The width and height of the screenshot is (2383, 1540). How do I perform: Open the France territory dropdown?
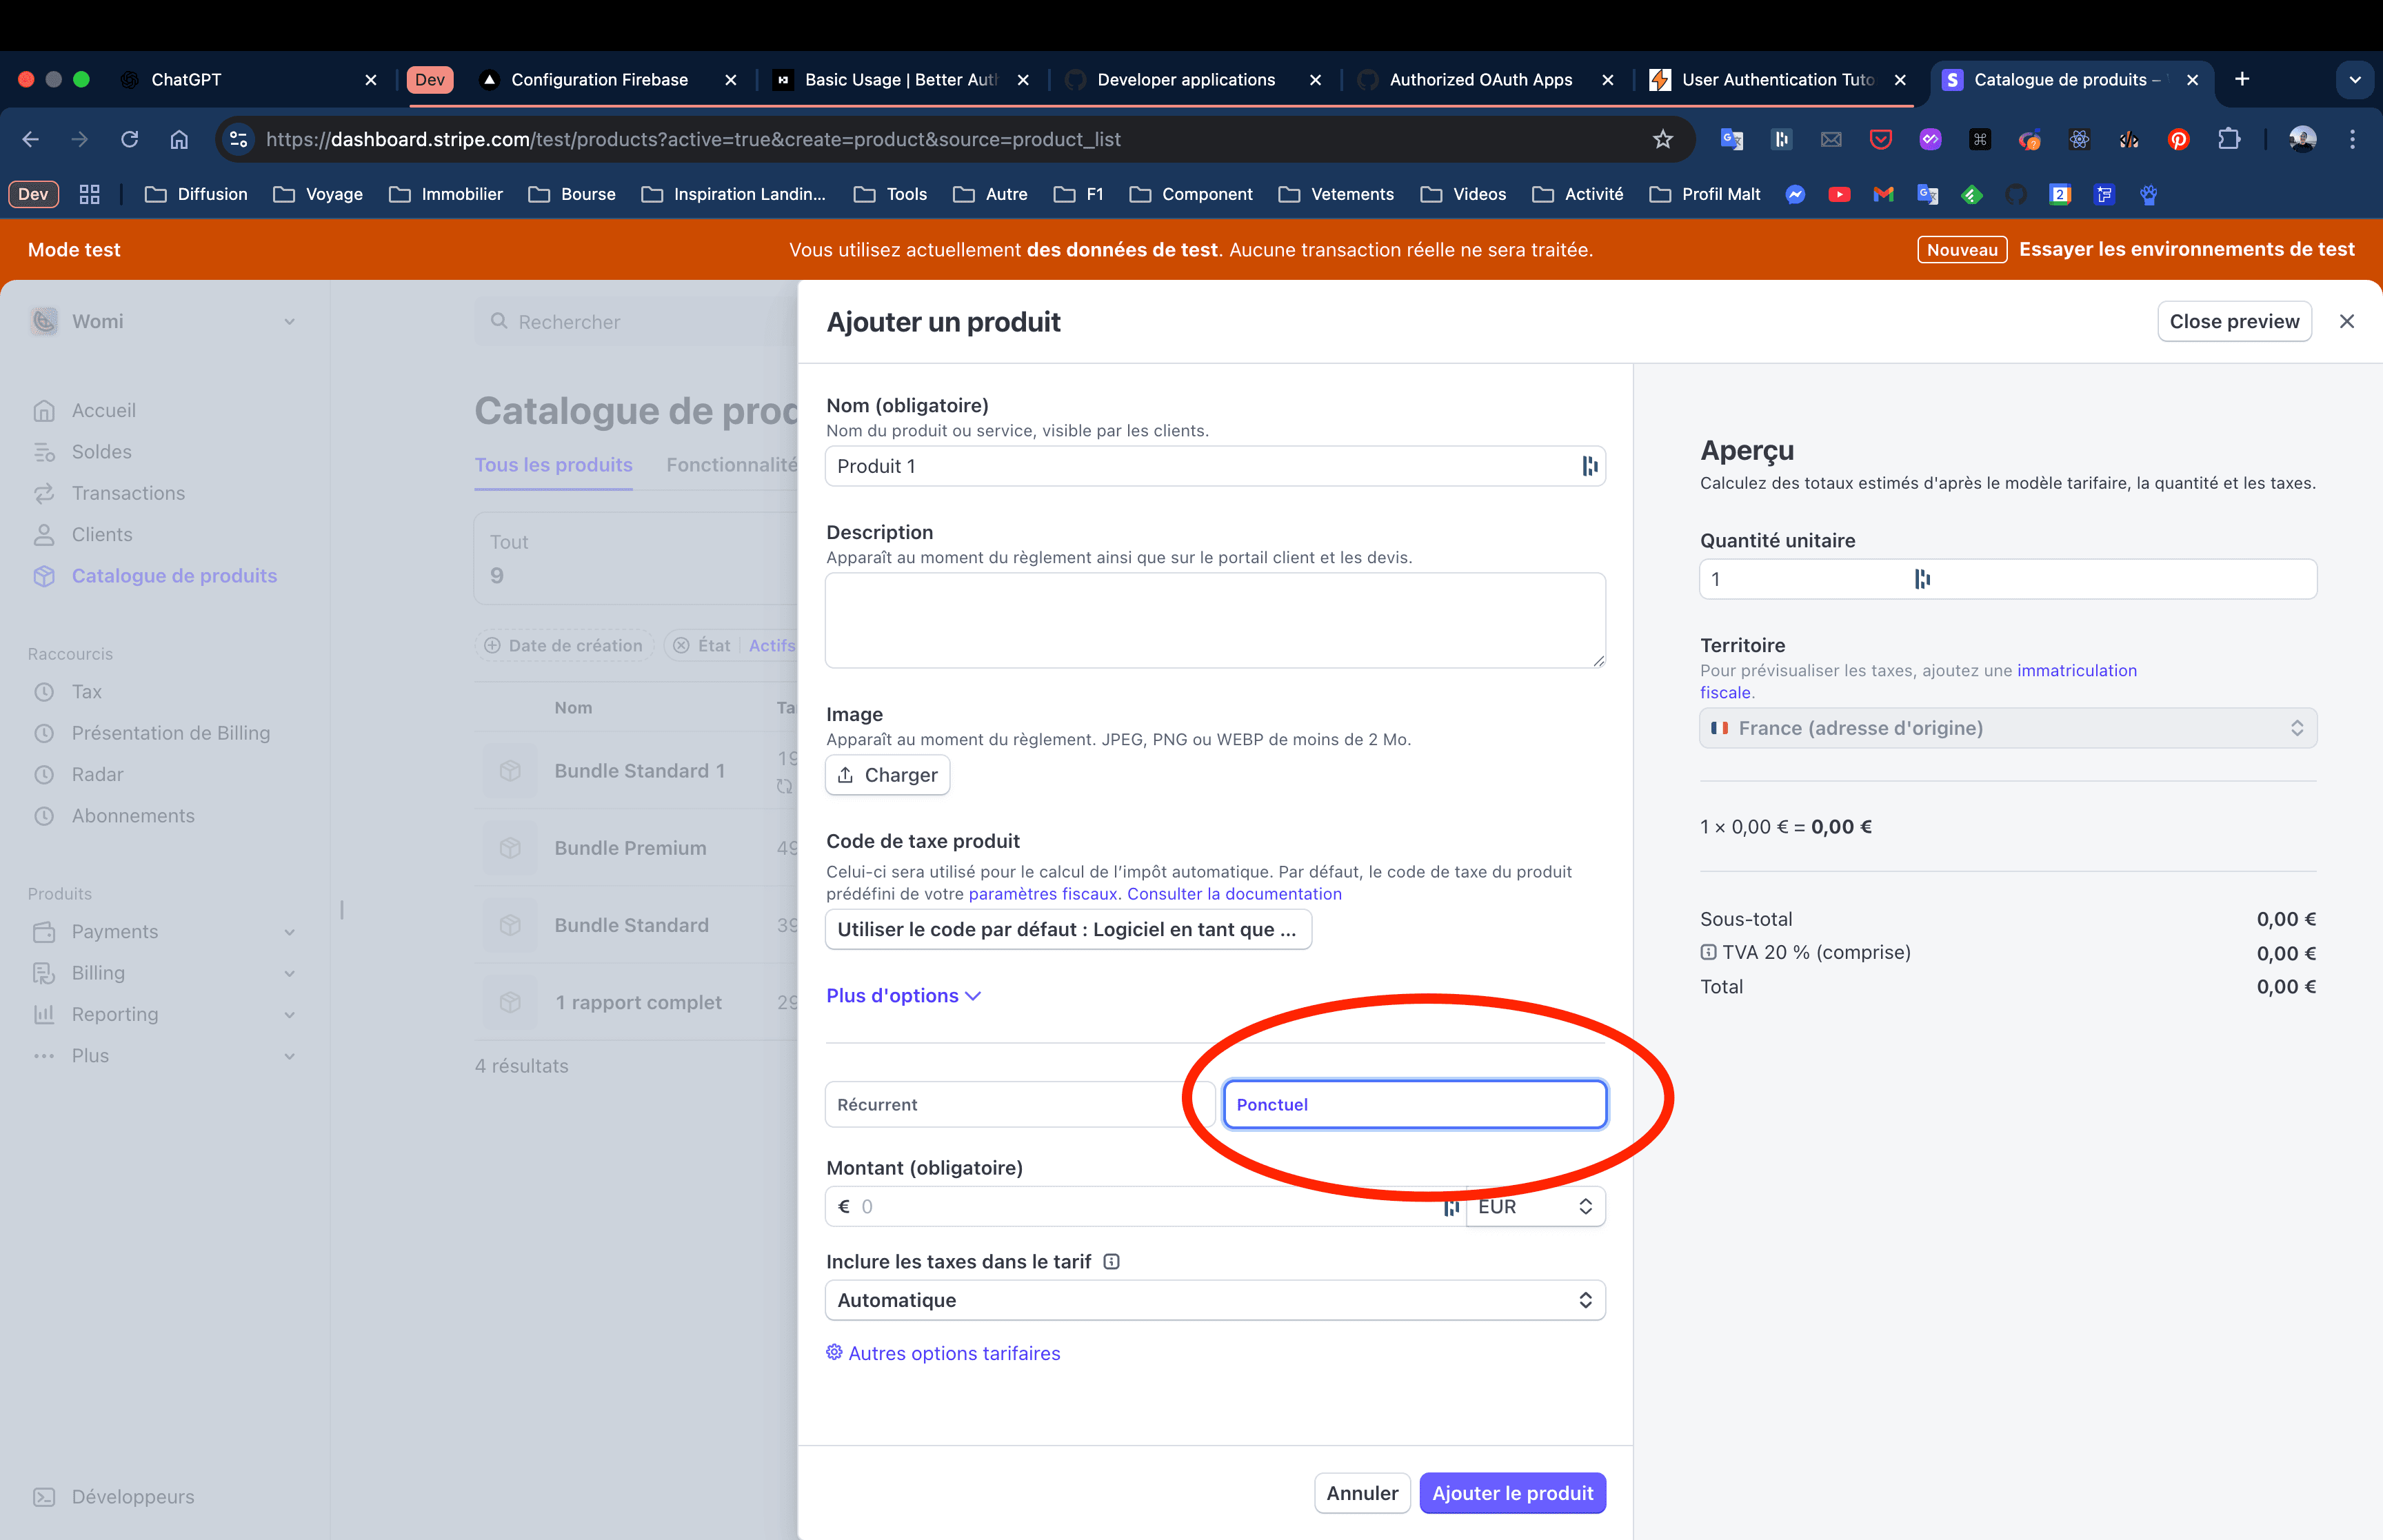2007,728
